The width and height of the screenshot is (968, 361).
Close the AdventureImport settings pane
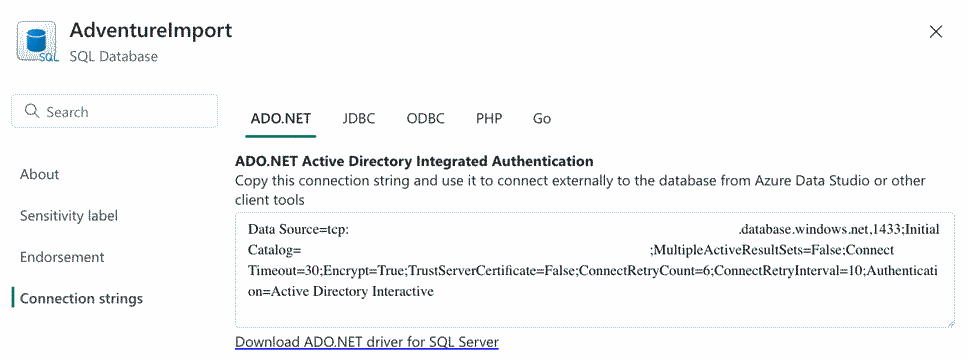936,32
